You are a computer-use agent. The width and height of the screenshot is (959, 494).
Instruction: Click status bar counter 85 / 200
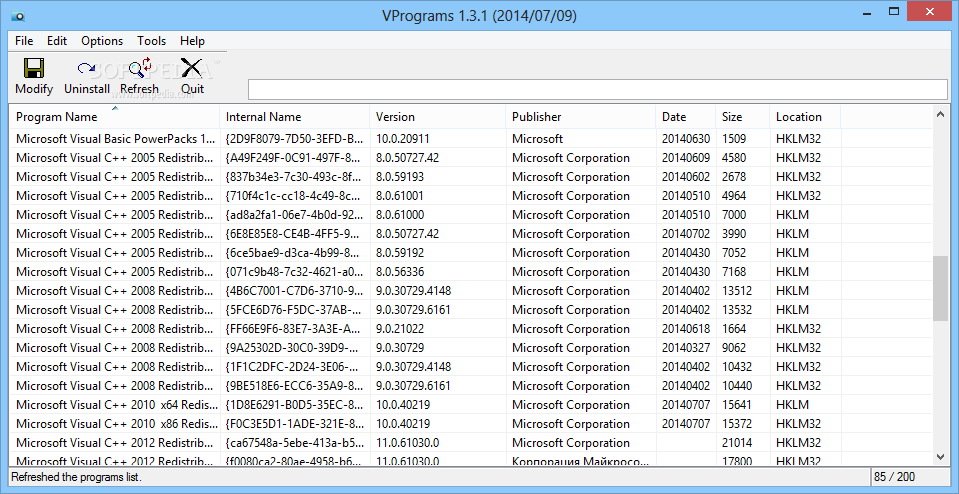tap(895, 477)
